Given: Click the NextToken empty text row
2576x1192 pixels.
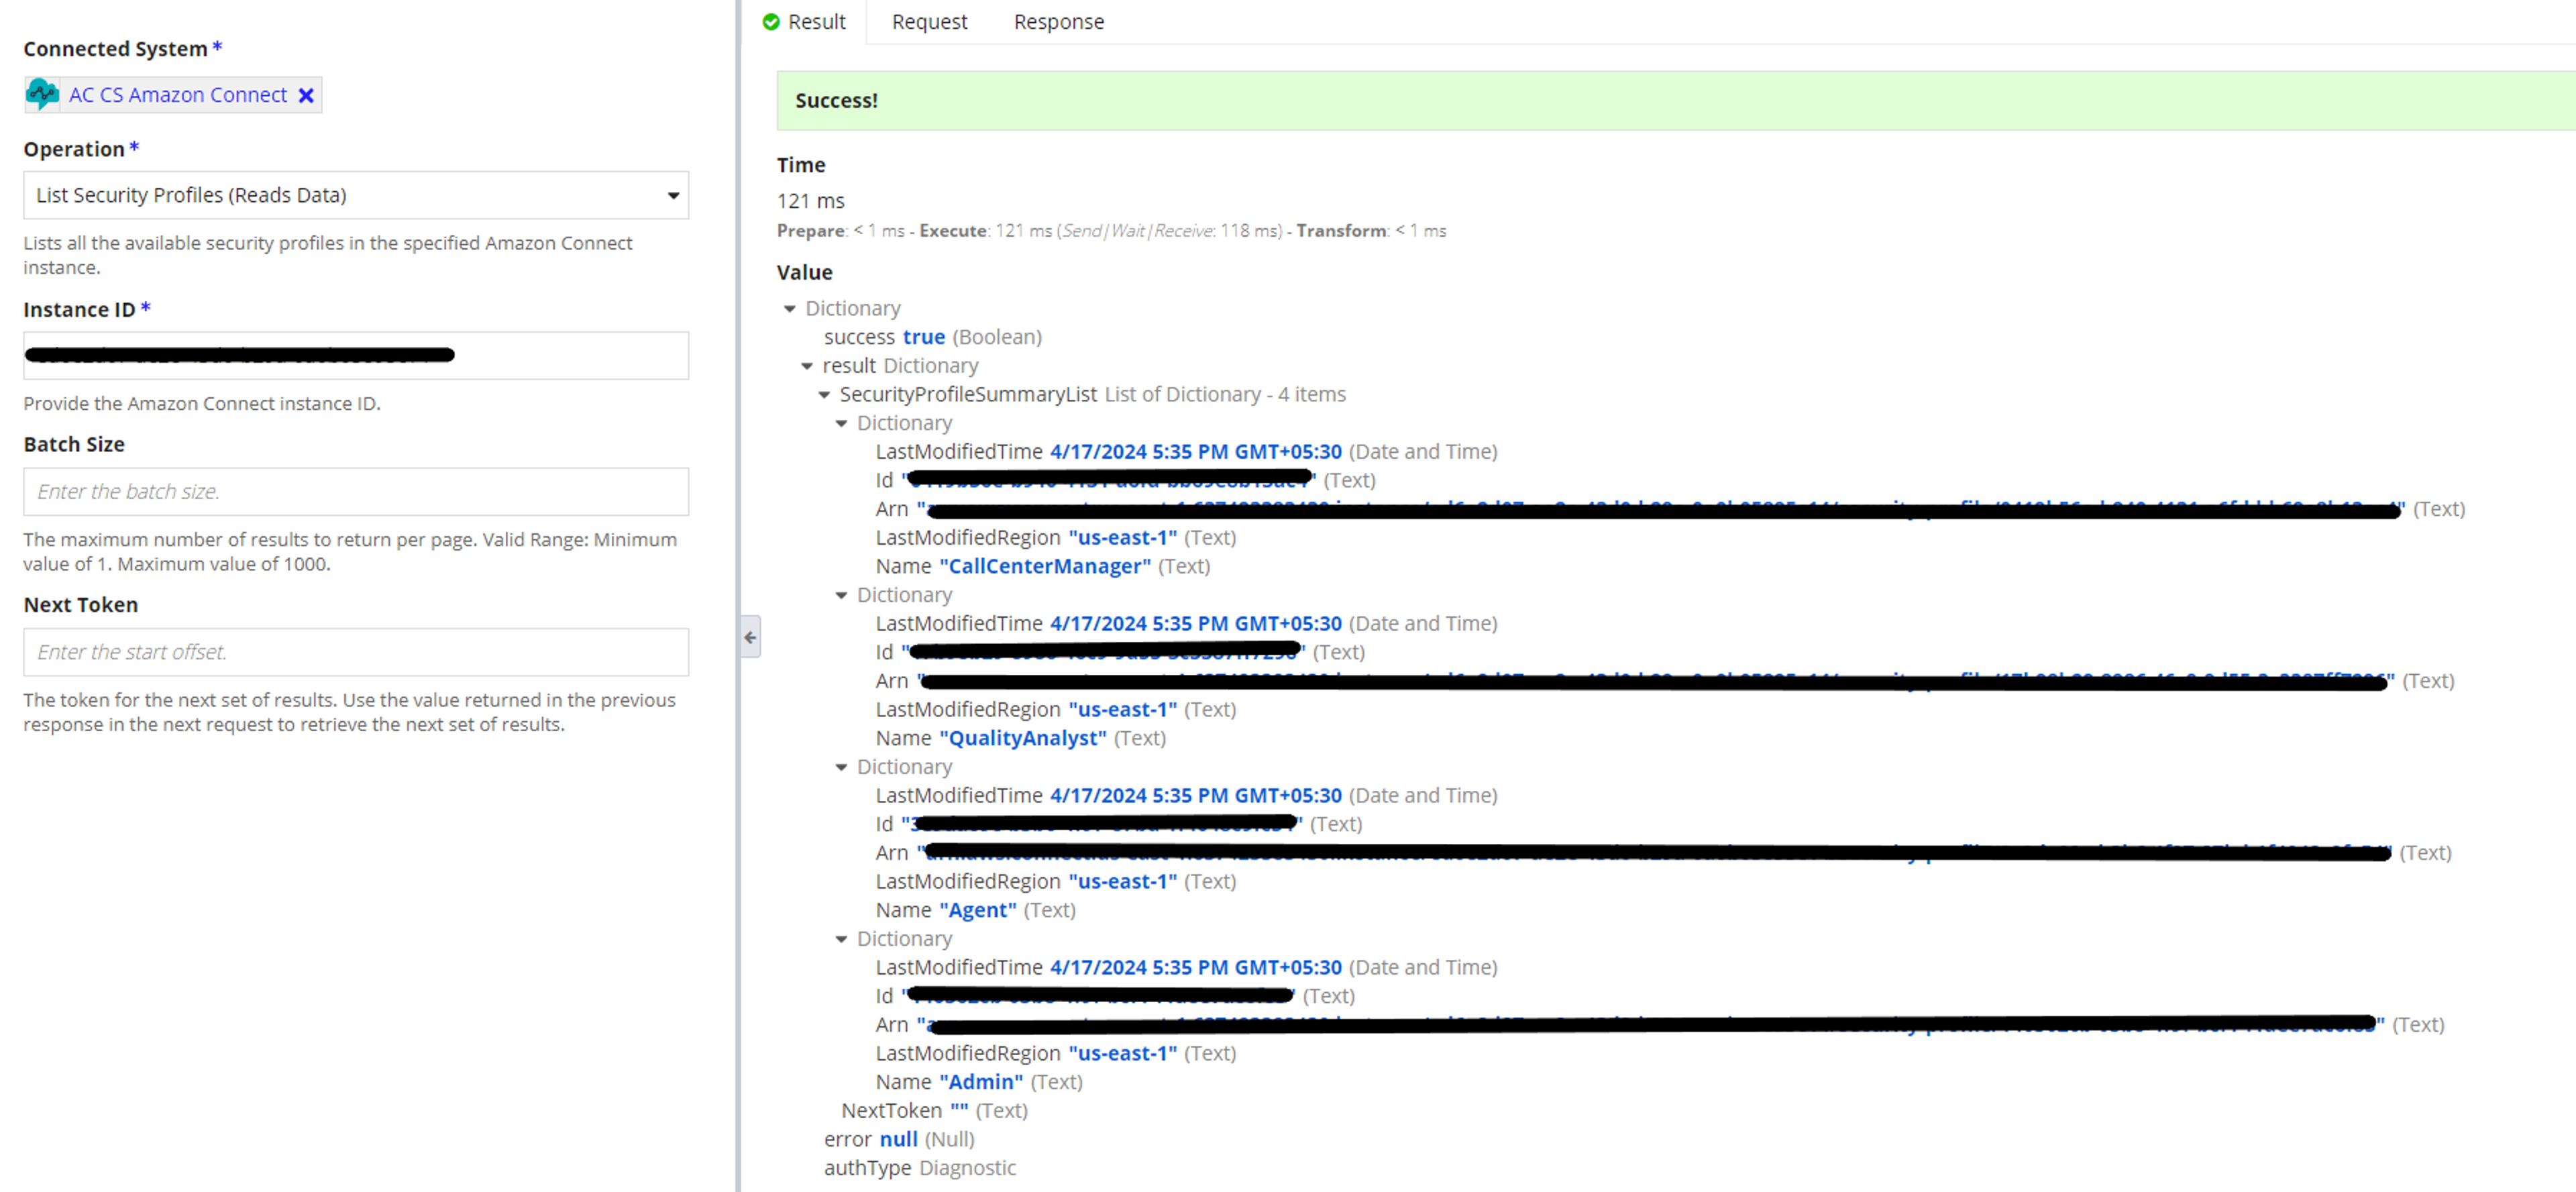Looking at the screenshot, I should [934, 1111].
